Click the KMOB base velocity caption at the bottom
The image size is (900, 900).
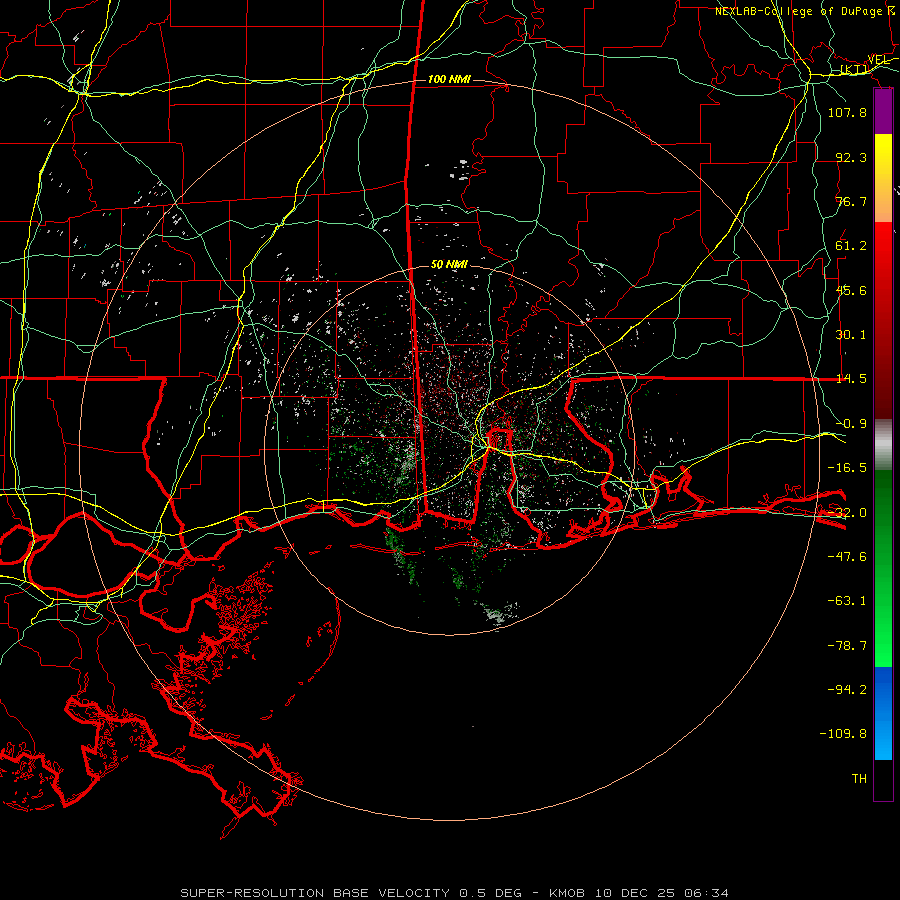point(455,893)
